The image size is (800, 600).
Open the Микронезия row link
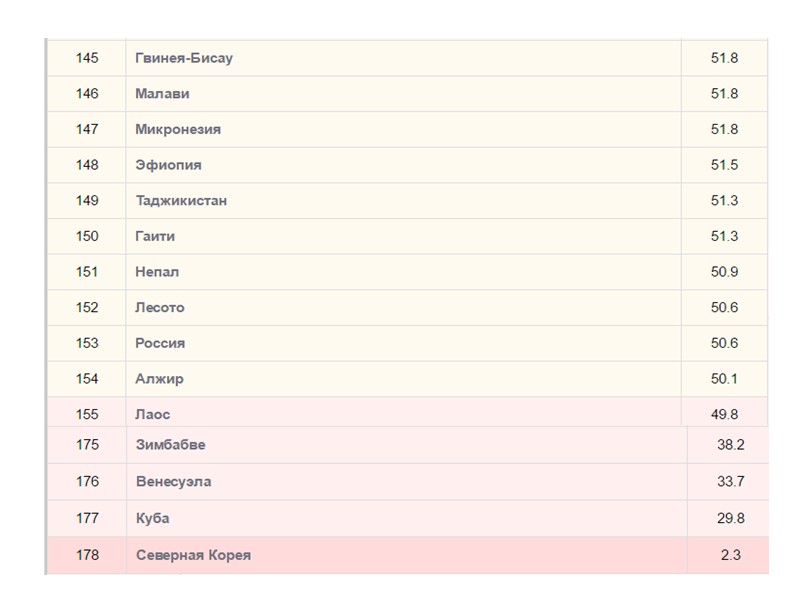click(178, 129)
